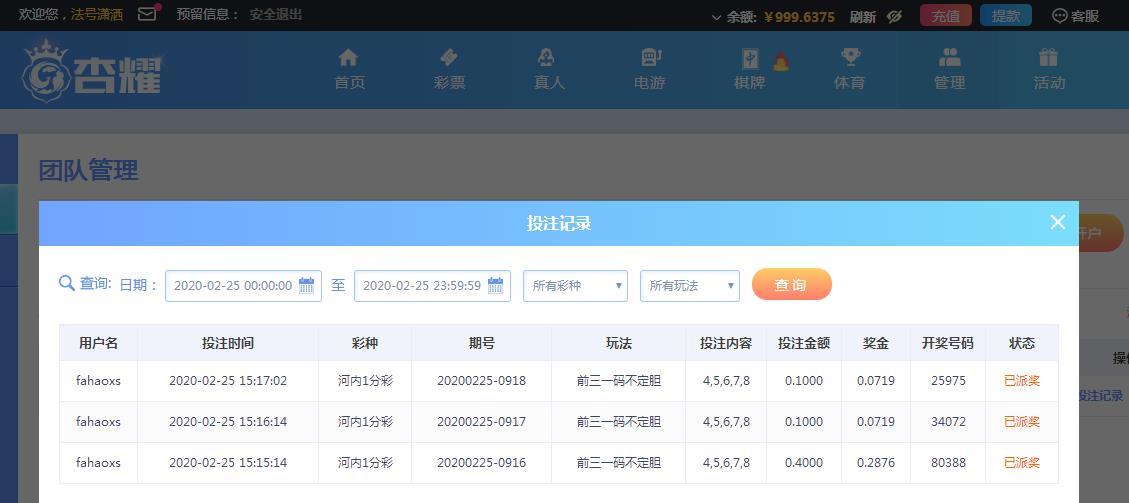1129x503 pixels.
Task: Click fahaoxs in the 0918 row
Action: [98, 381]
